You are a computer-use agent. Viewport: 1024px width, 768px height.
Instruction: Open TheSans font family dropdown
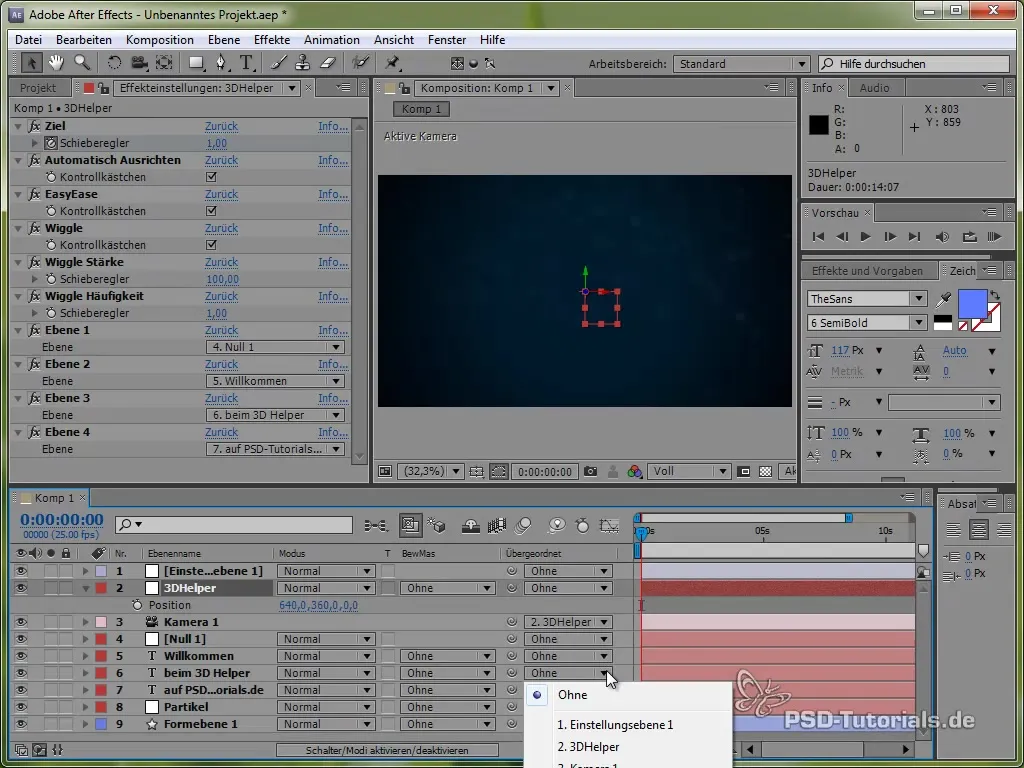(867, 299)
